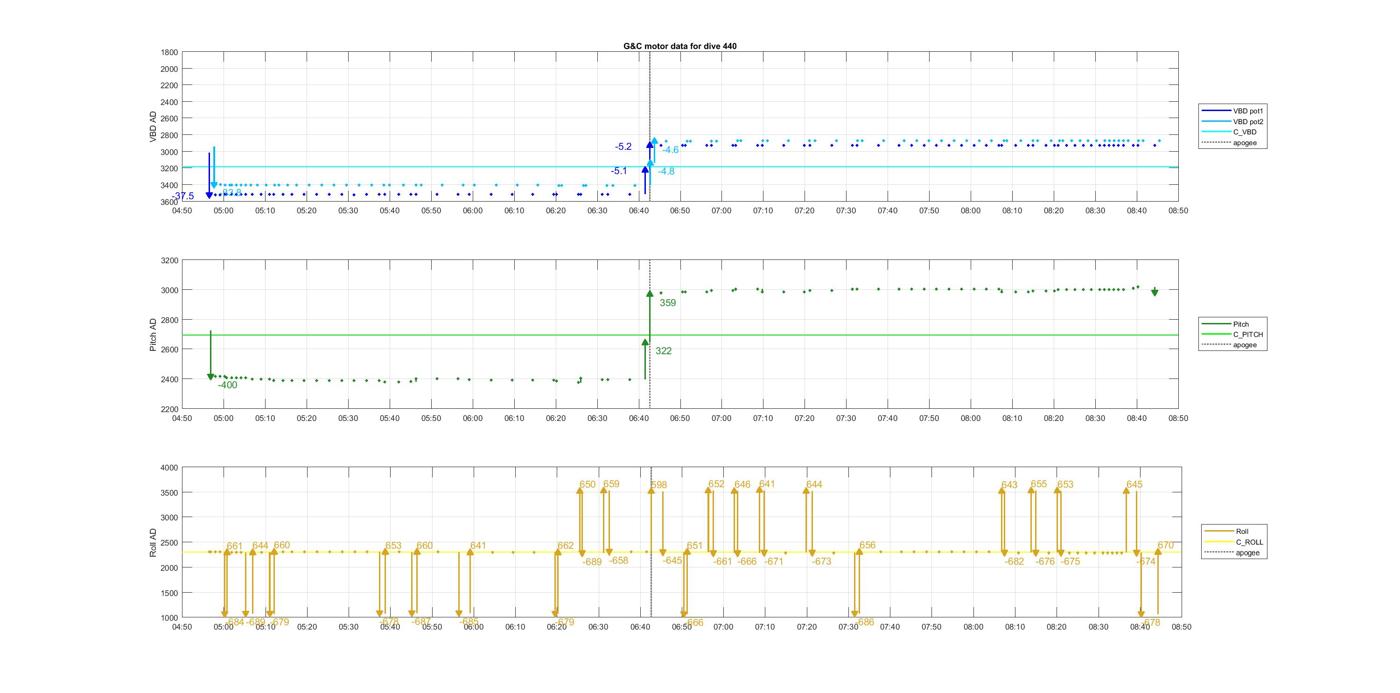Click the '-4.8' VBD annotation

(666, 172)
